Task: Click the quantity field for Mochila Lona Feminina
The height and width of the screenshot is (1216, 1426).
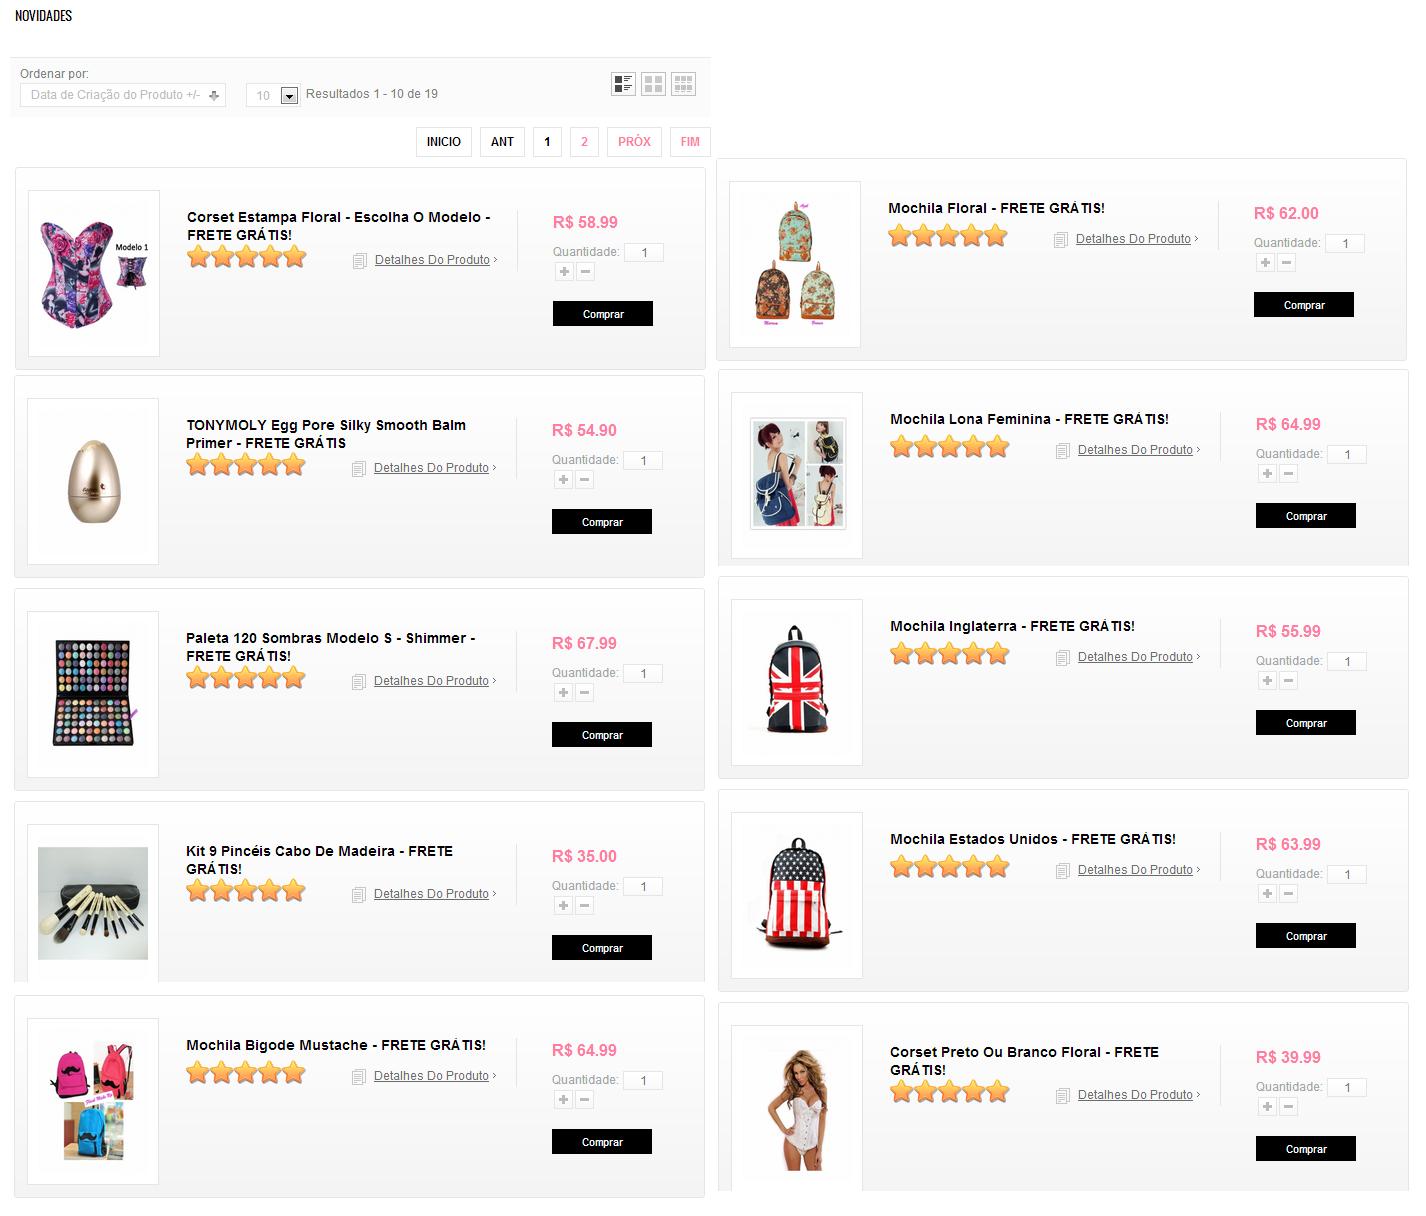Action: pos(1347,454)
